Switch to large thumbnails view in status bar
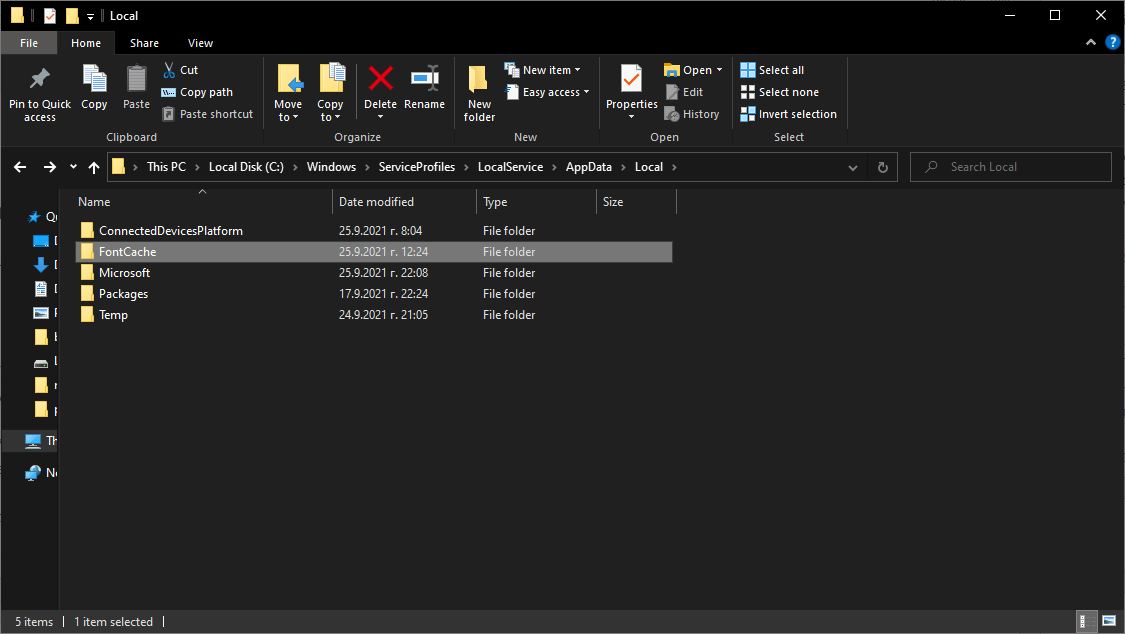Image resolution: width=1125 pixels, height=634 pixels. point(1107,622)
